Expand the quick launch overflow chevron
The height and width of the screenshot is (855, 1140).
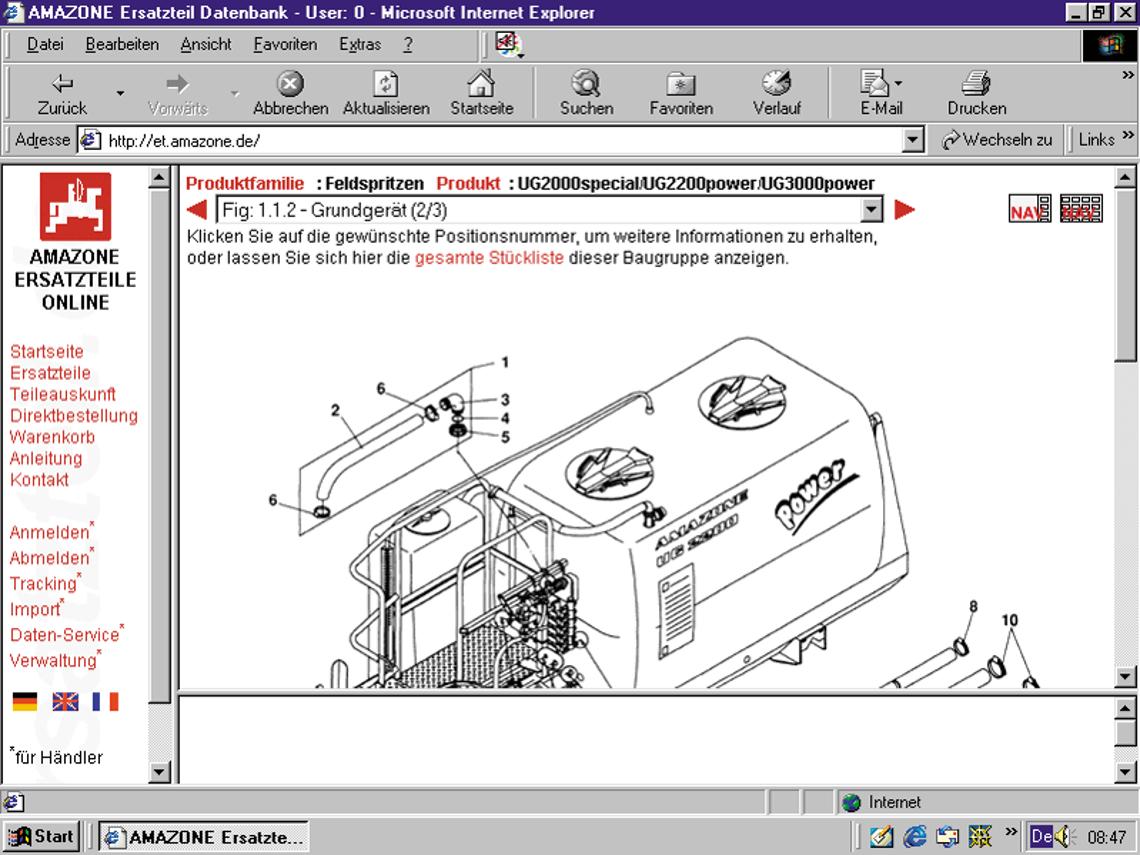click(x=1011, y=830)
